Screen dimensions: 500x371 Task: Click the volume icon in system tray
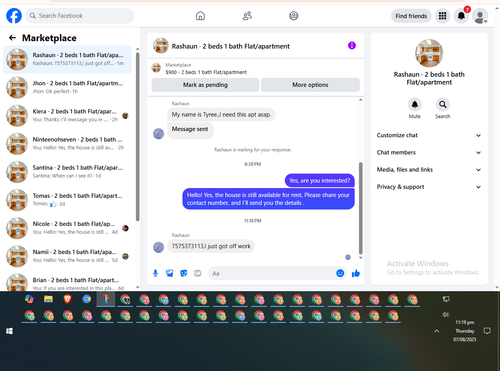[446, 314]
